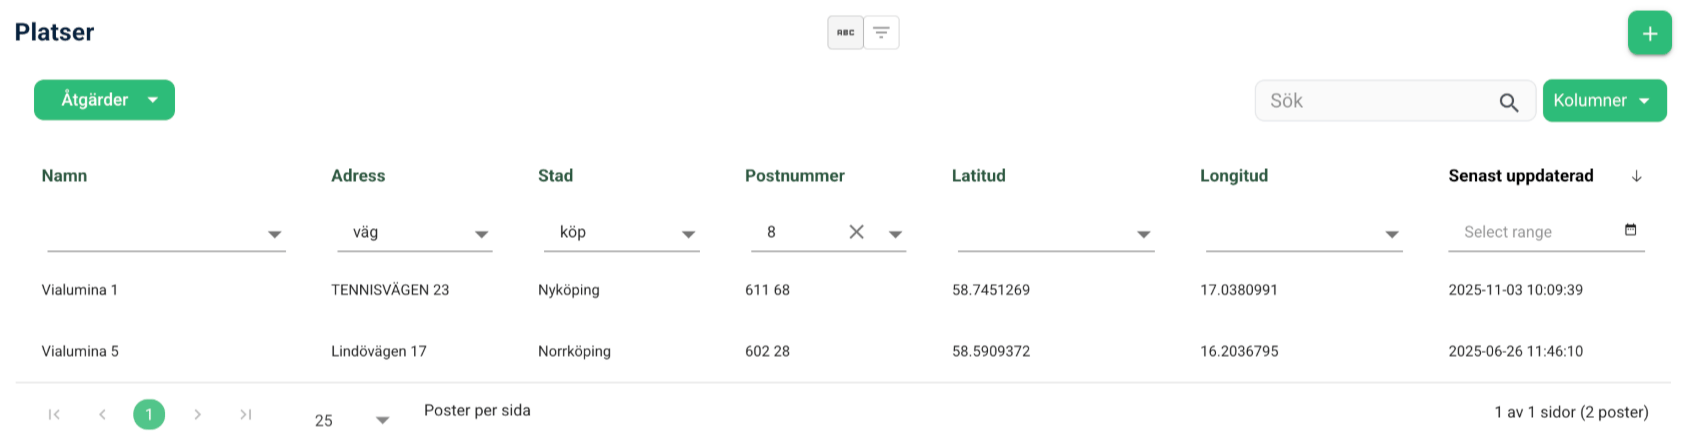This screenshot has height=443, width=1704.
Task: Open the Åtgärder dropdown menu
Action: (104, 100)
